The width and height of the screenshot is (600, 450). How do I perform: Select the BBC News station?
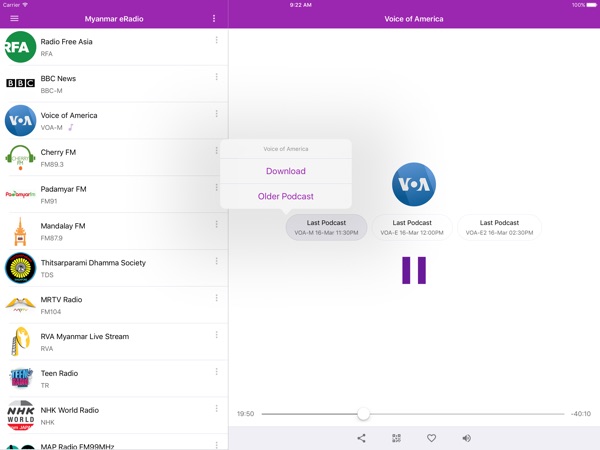point(114,84)
